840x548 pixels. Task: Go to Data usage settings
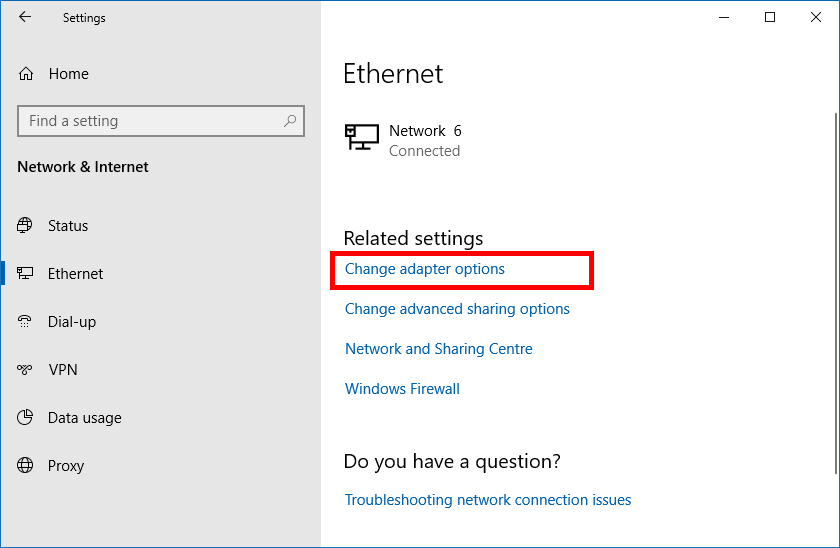coord(85,418)
